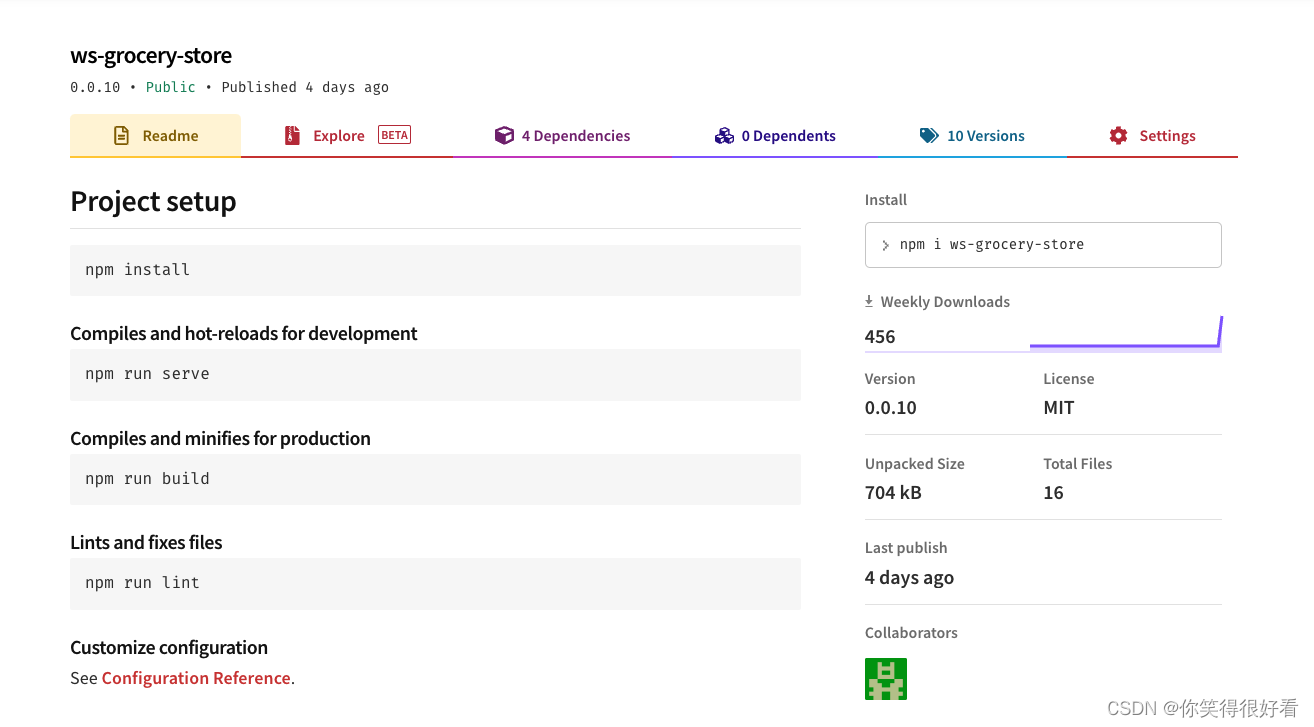Click the BETA badge next to Explore

(x=394, y=135)
